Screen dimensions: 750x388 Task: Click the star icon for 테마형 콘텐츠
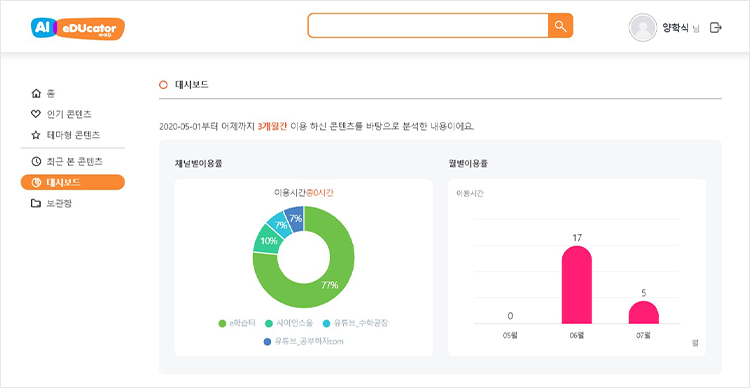coord(35,135)
